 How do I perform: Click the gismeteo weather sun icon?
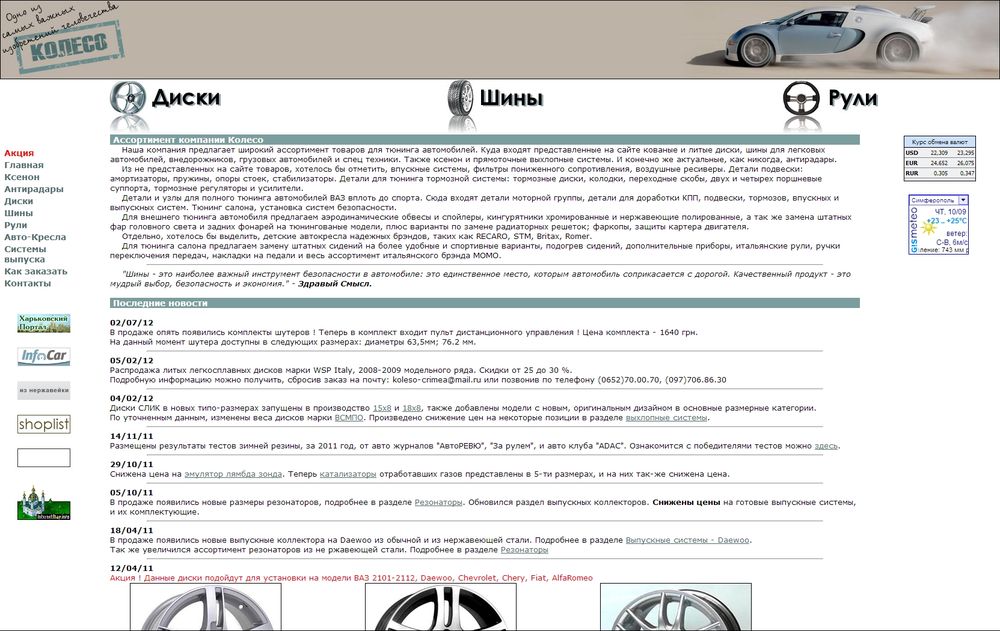pyautogui.click(x=929, y=227)
